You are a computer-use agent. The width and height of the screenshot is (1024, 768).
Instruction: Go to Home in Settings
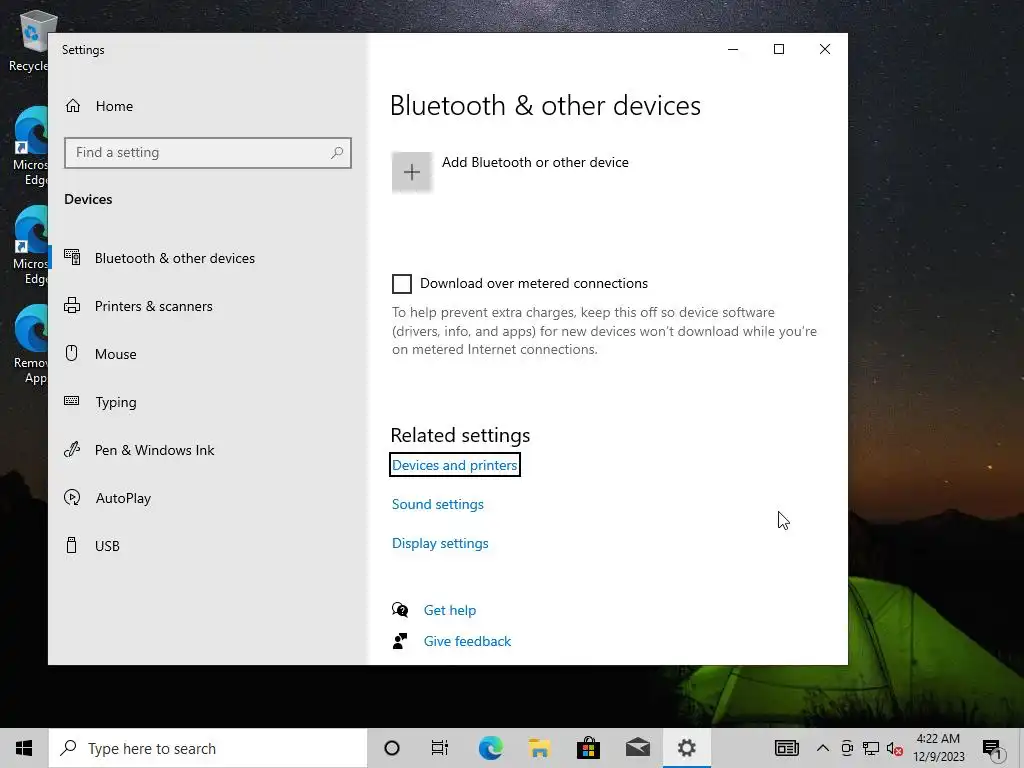coord(208,106)
